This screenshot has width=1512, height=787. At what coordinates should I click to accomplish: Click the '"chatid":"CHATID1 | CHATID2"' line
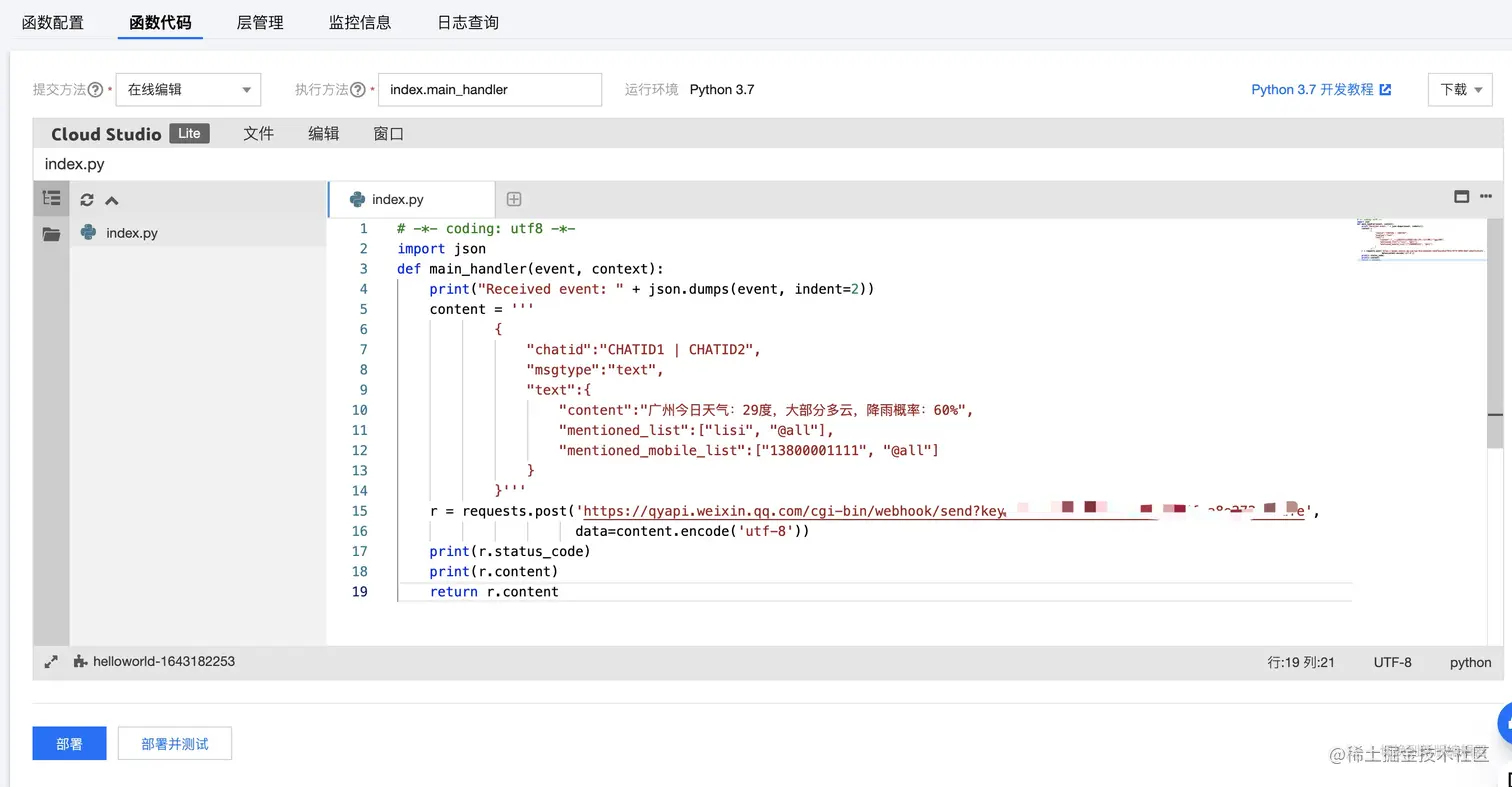[x=644, y=349]
